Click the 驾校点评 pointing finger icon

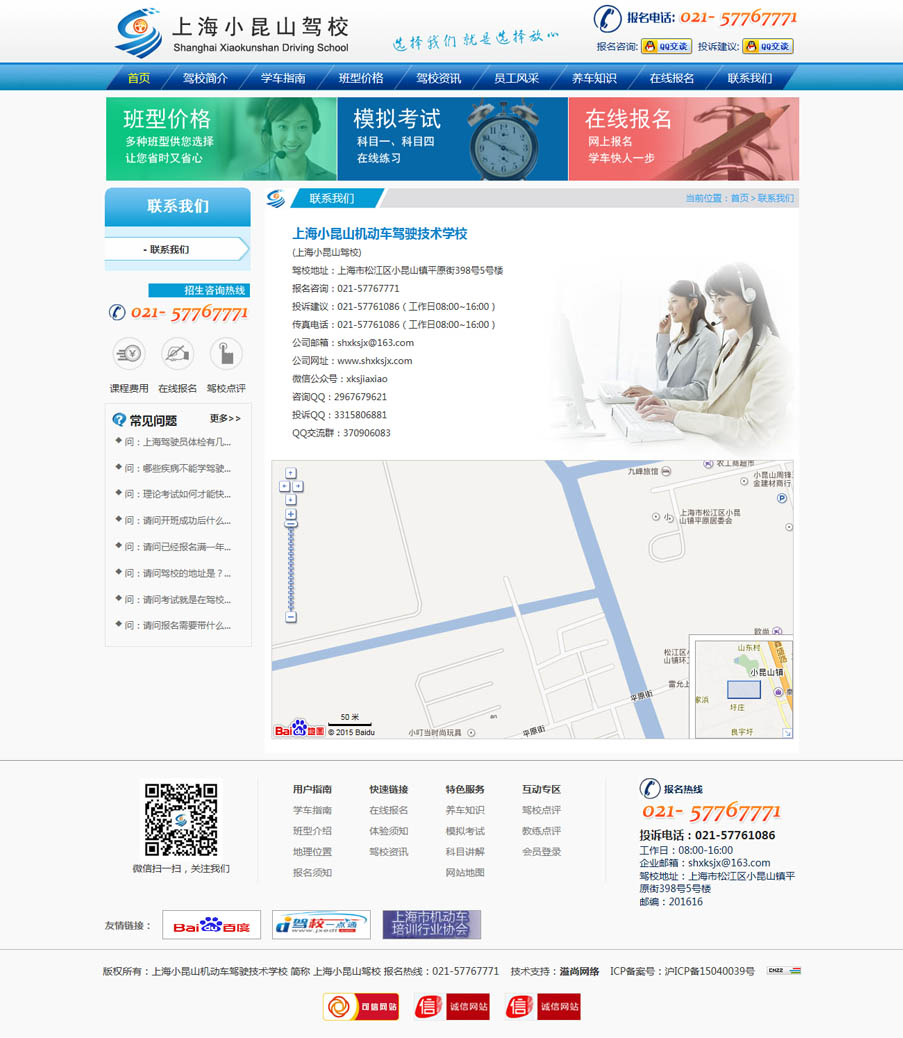click(x=226, y=353)
